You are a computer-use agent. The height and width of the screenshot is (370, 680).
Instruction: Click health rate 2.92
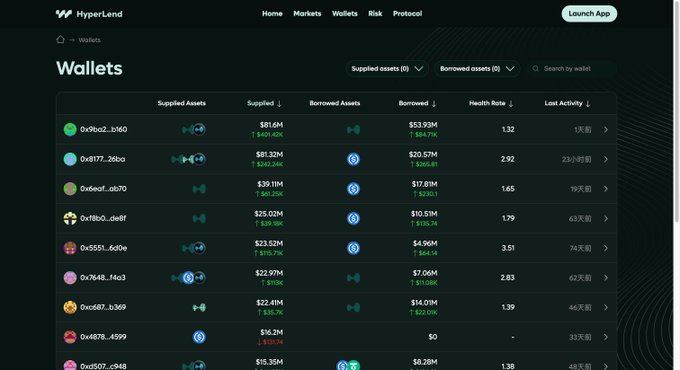507,159
